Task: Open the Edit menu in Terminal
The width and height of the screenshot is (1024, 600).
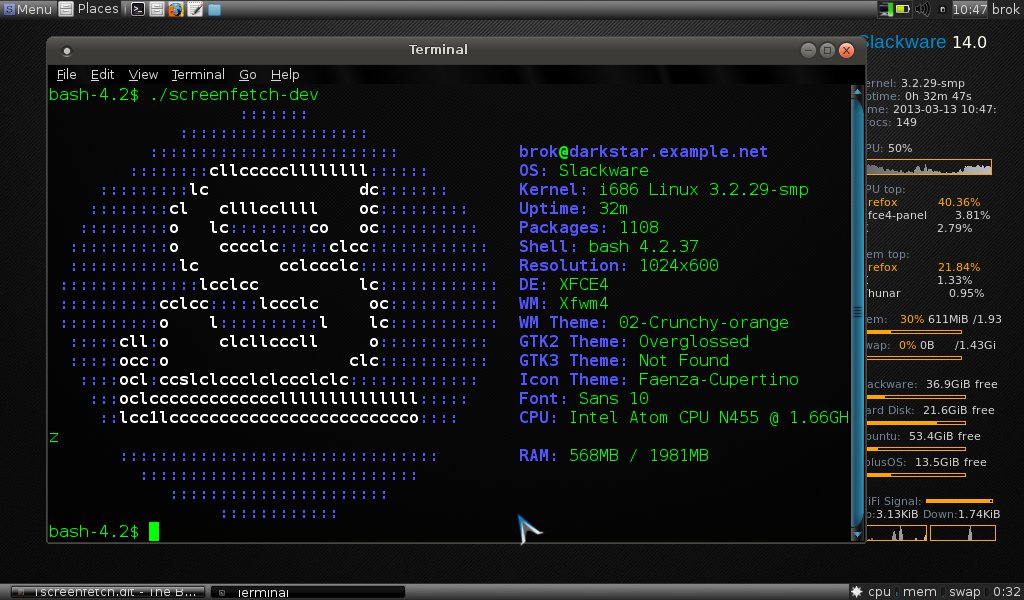Action: click(x=103, y=74)
